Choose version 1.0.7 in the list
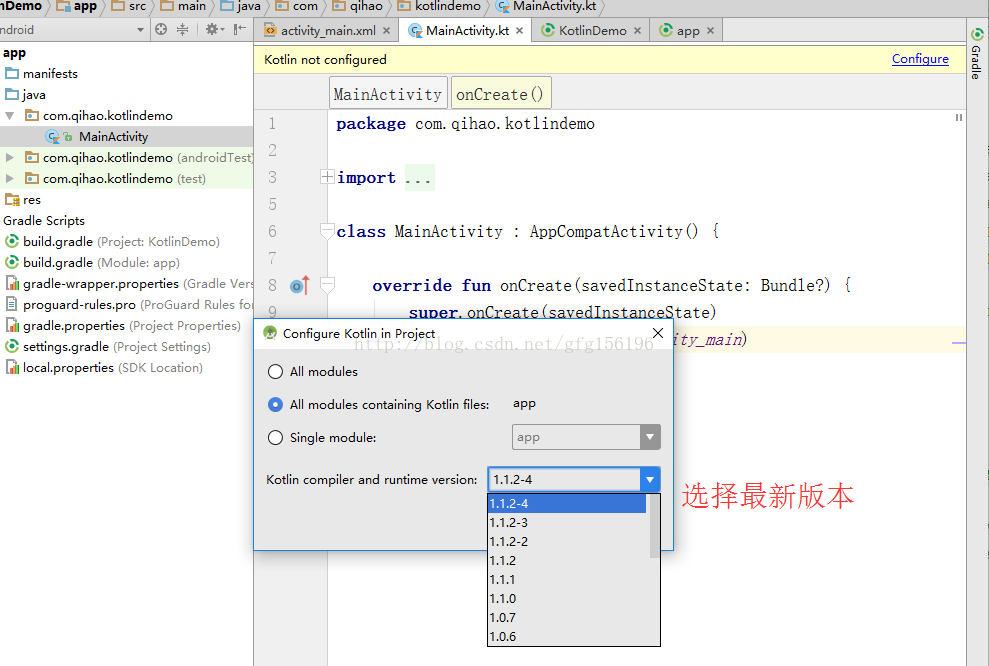The height and width of the screenshot is (666, 989). 567,617
